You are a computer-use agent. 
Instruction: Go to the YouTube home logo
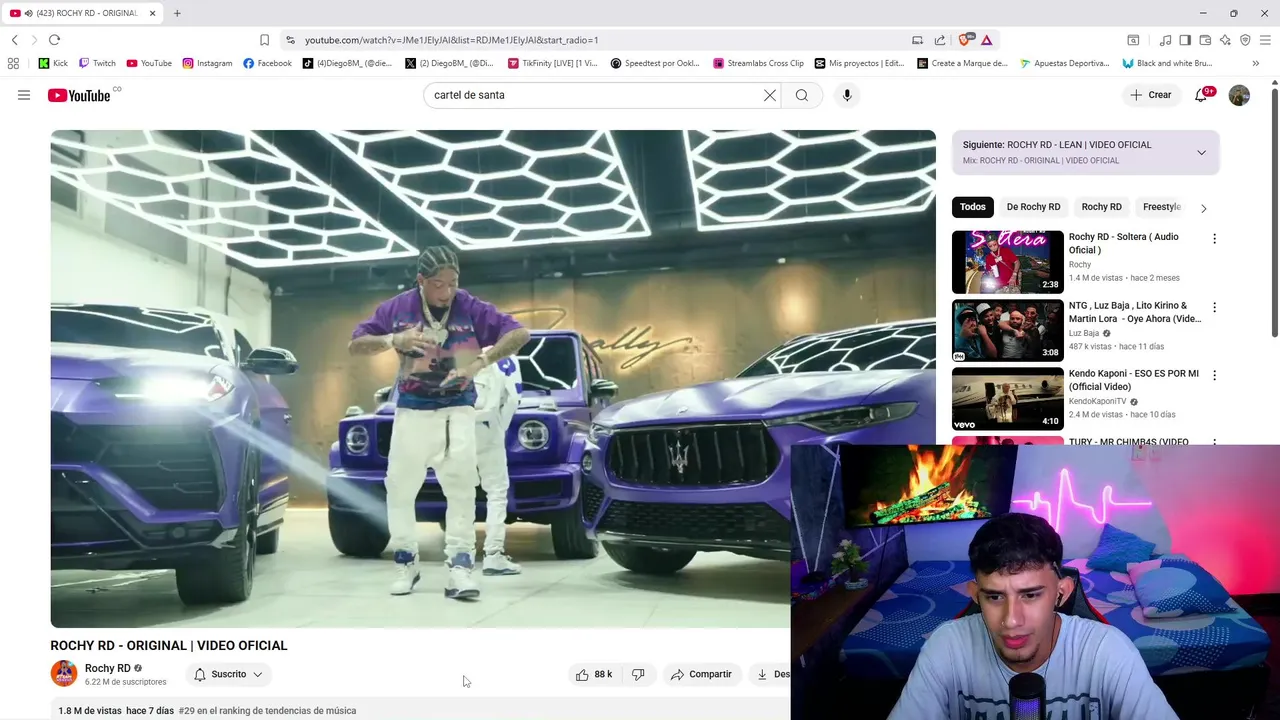[x=79, y=95]
